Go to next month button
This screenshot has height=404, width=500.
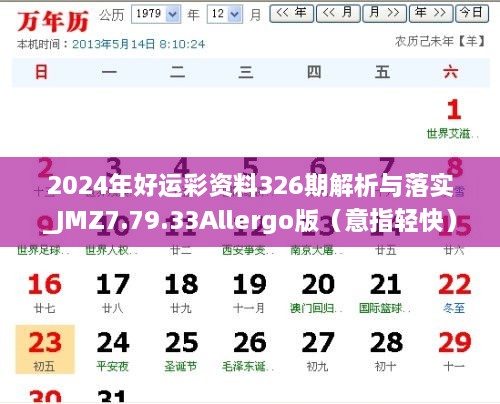[384, 13]
